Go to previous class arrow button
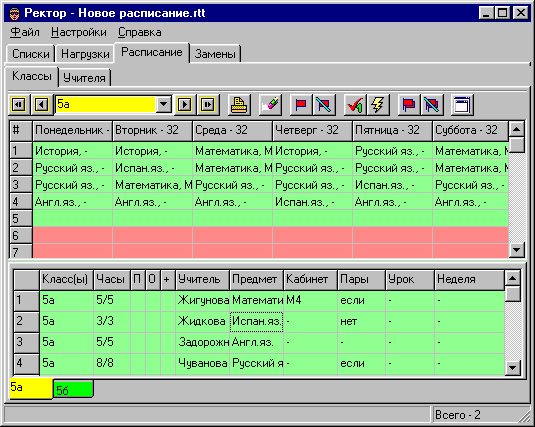 pyautogui.click(x=42, y=104)
